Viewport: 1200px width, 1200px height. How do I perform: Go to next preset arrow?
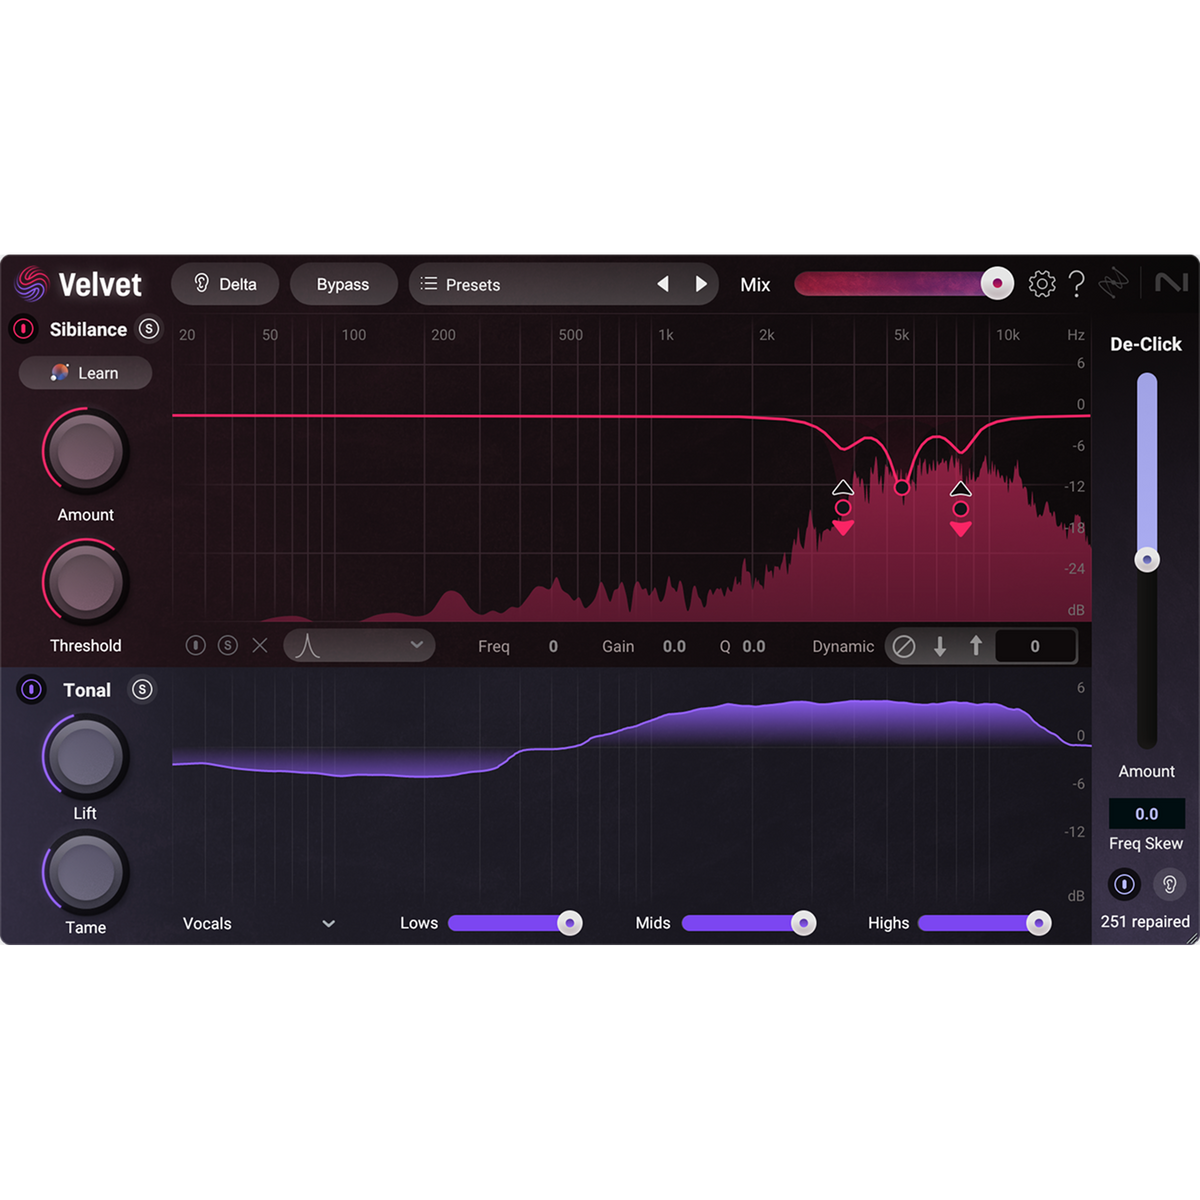coord(701,284)
